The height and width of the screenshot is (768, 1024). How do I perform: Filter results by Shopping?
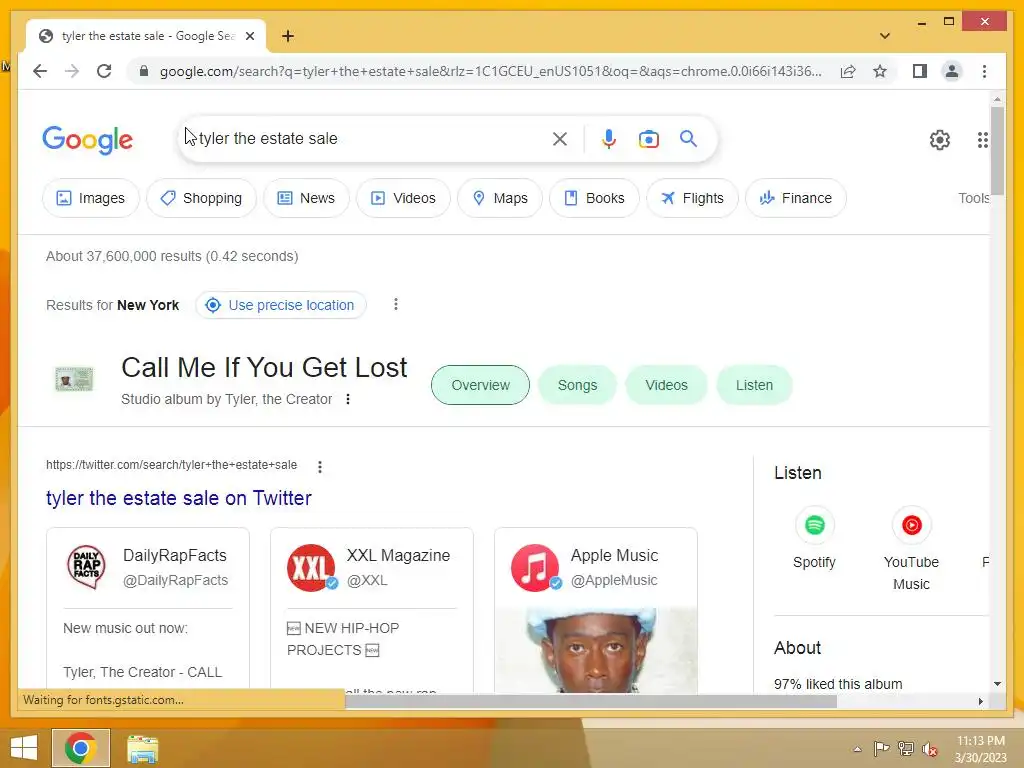[201, 198]
